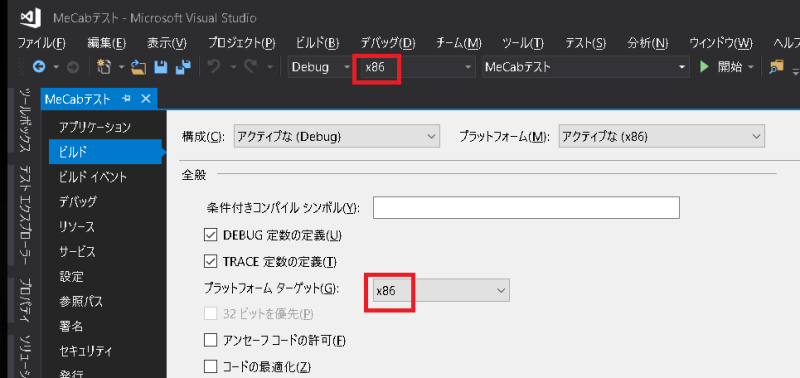Navigate backward with the blue arrow
The width and height of the screenshot is (800, 378).
39,67
